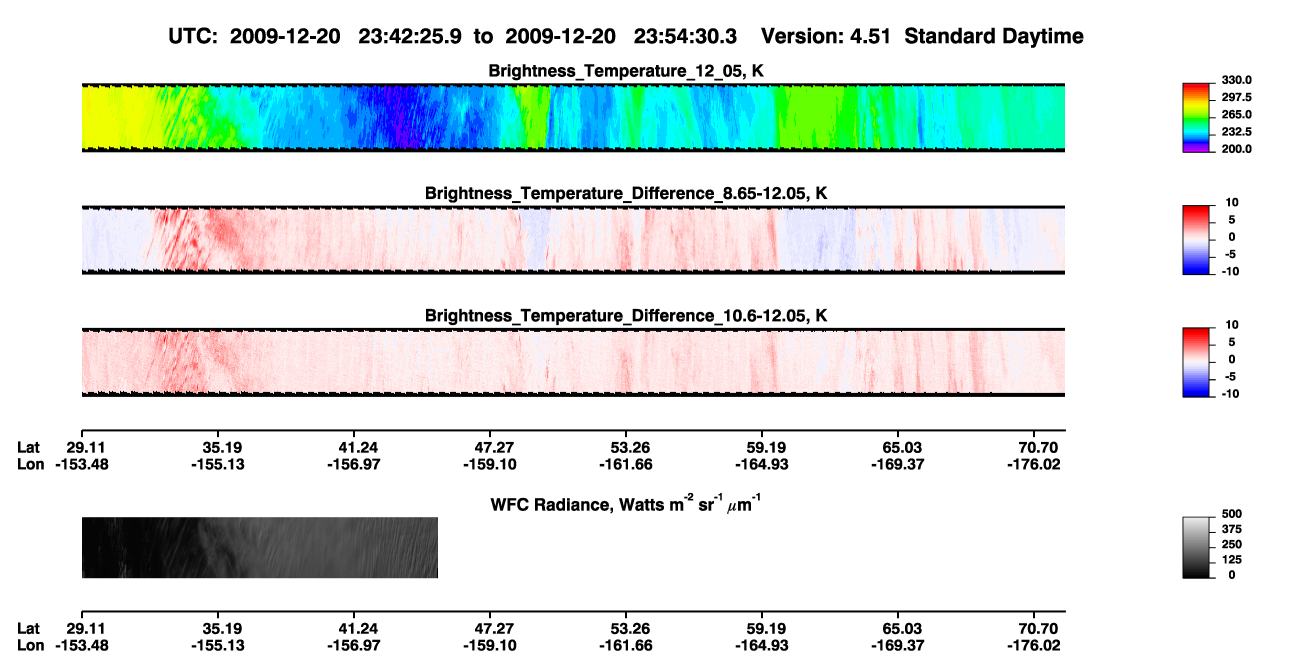Screen dimensions: 1300x667
Task: Click the red-blue color bar beside the 10.6-12.05 panel
Action: (x=1197, y=362)
